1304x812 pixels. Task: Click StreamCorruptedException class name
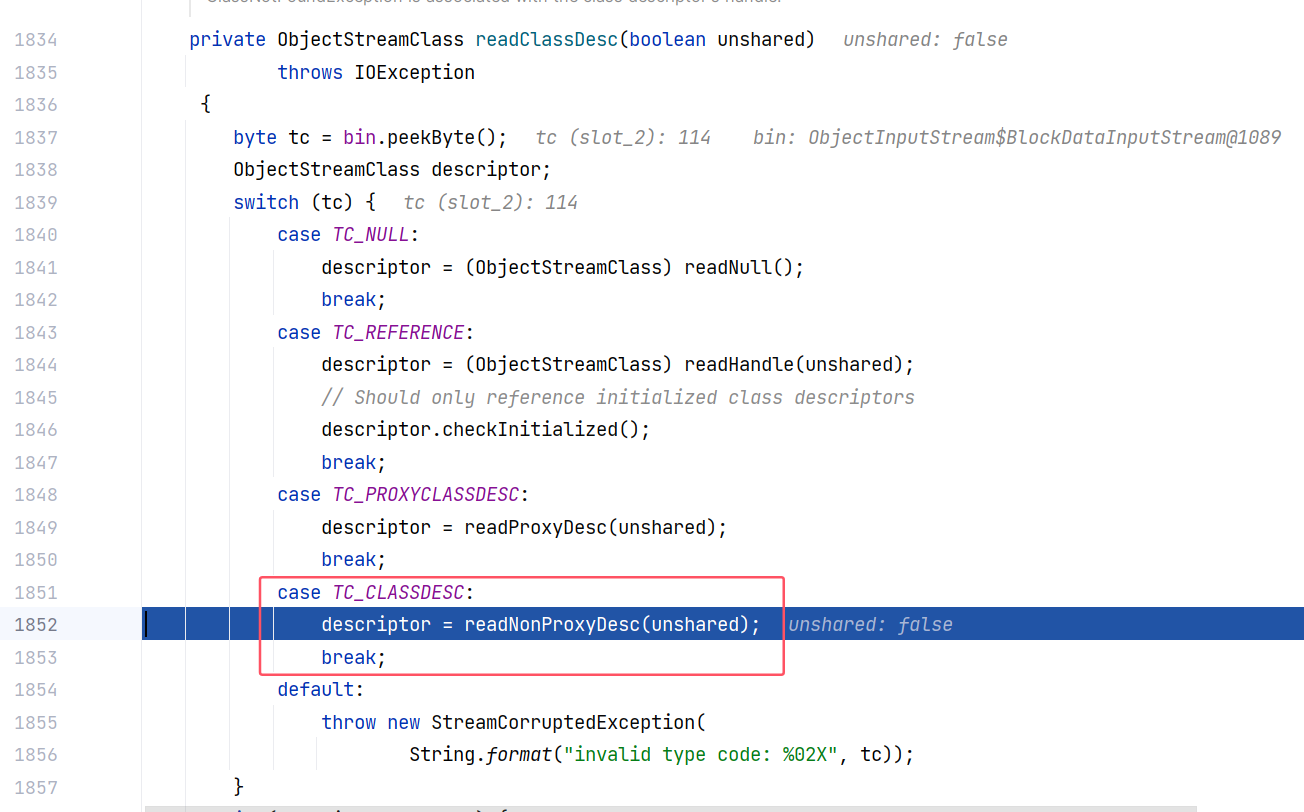[562, 722]
